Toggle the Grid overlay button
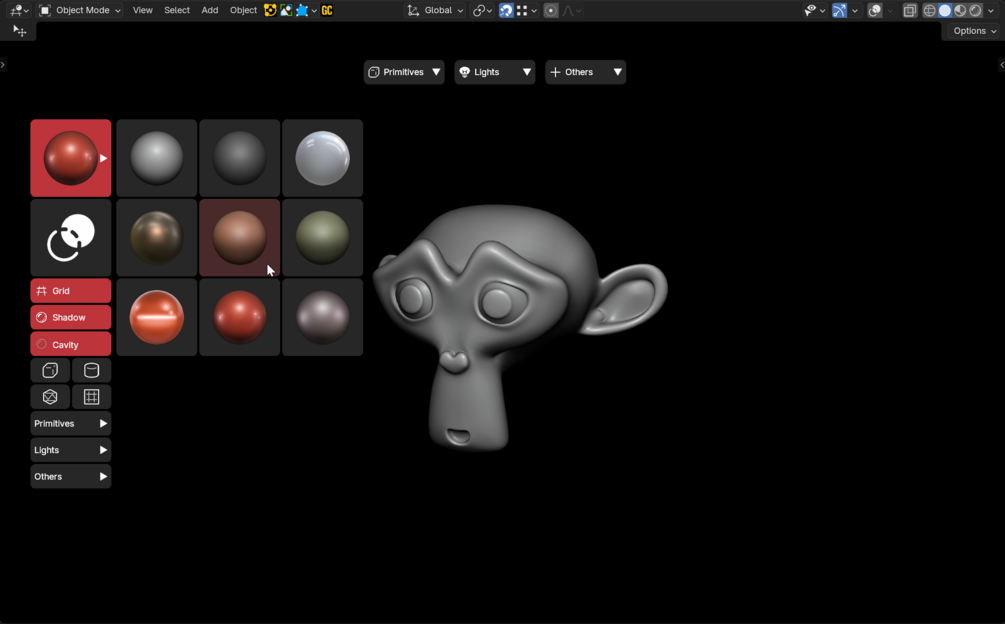Image resolution: width=1005 pixels, height=624 pixels. 71,291
